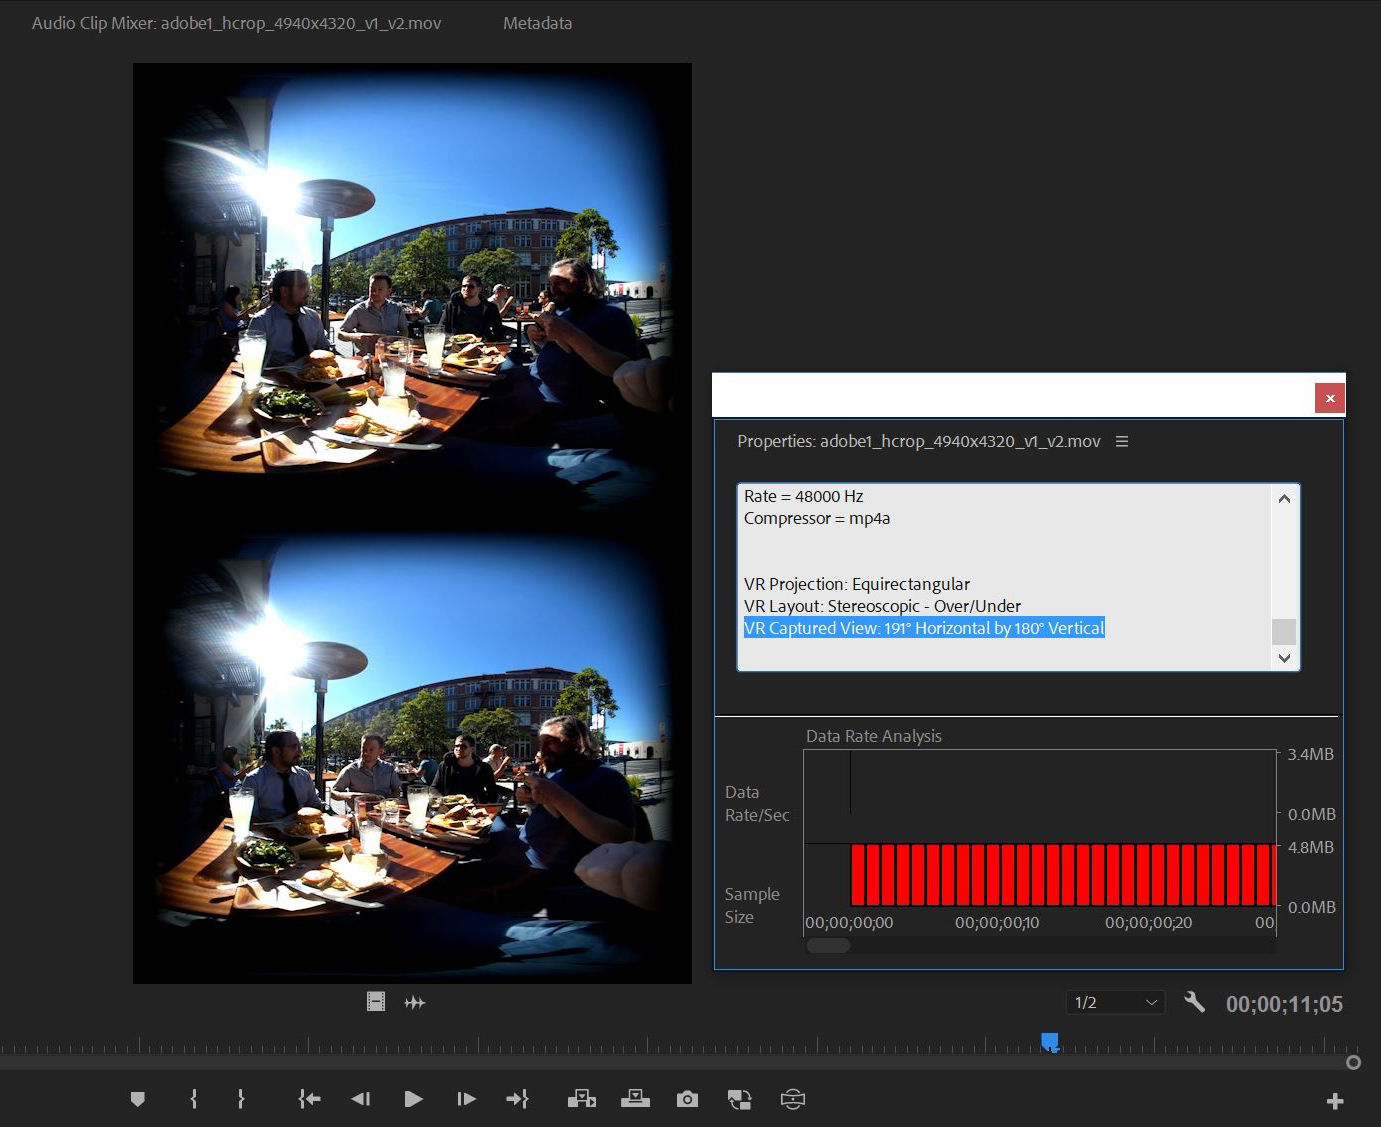Viewport: 1381px width, 1127px height.
Task: Select the Add Marker icon
Action: pyautogui.click(x=137, y=1098)
